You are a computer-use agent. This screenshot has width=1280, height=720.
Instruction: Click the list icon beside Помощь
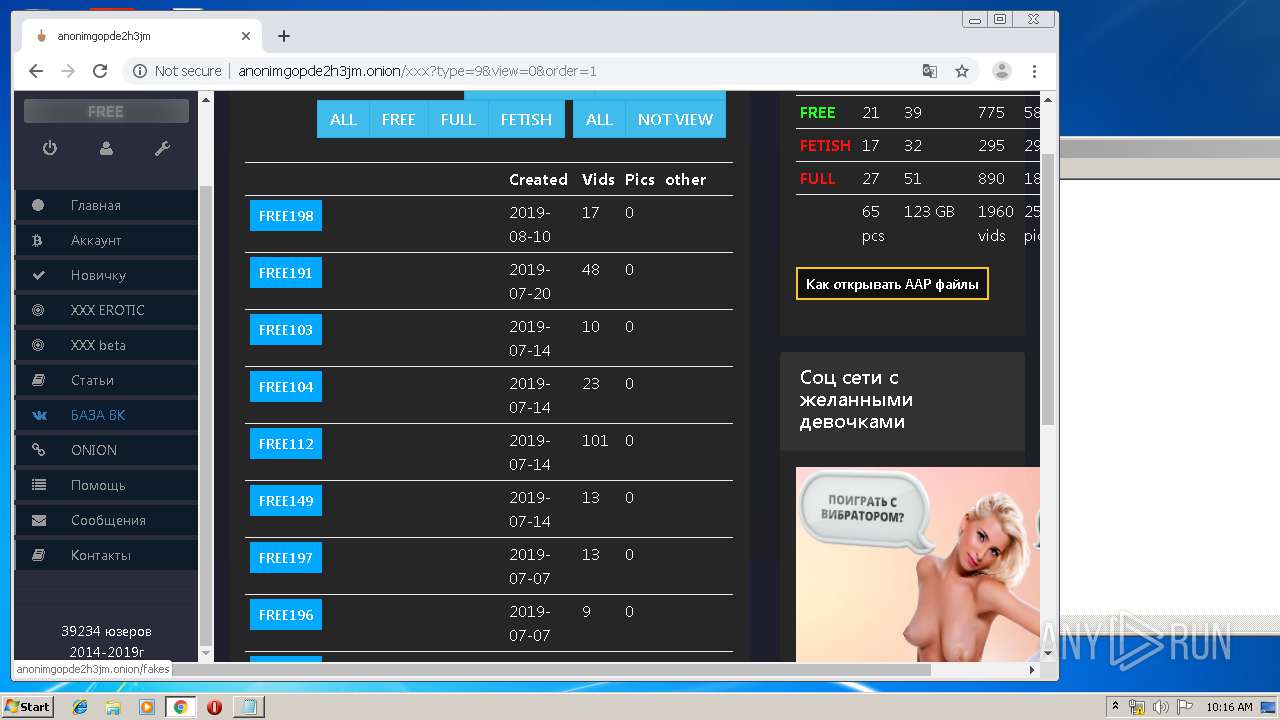point(38,485)
